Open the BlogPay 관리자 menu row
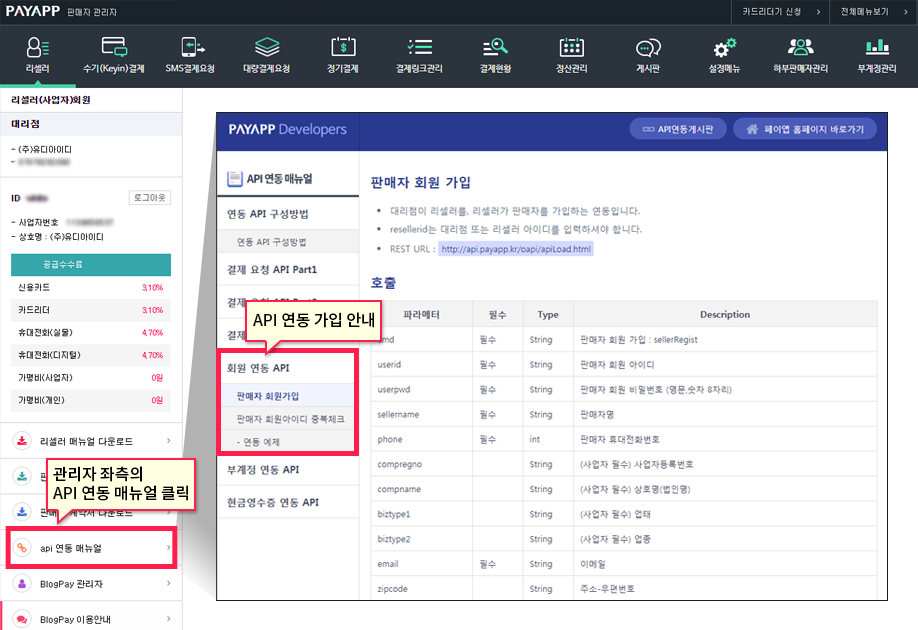918x630 pixels. tap(91, 583)
